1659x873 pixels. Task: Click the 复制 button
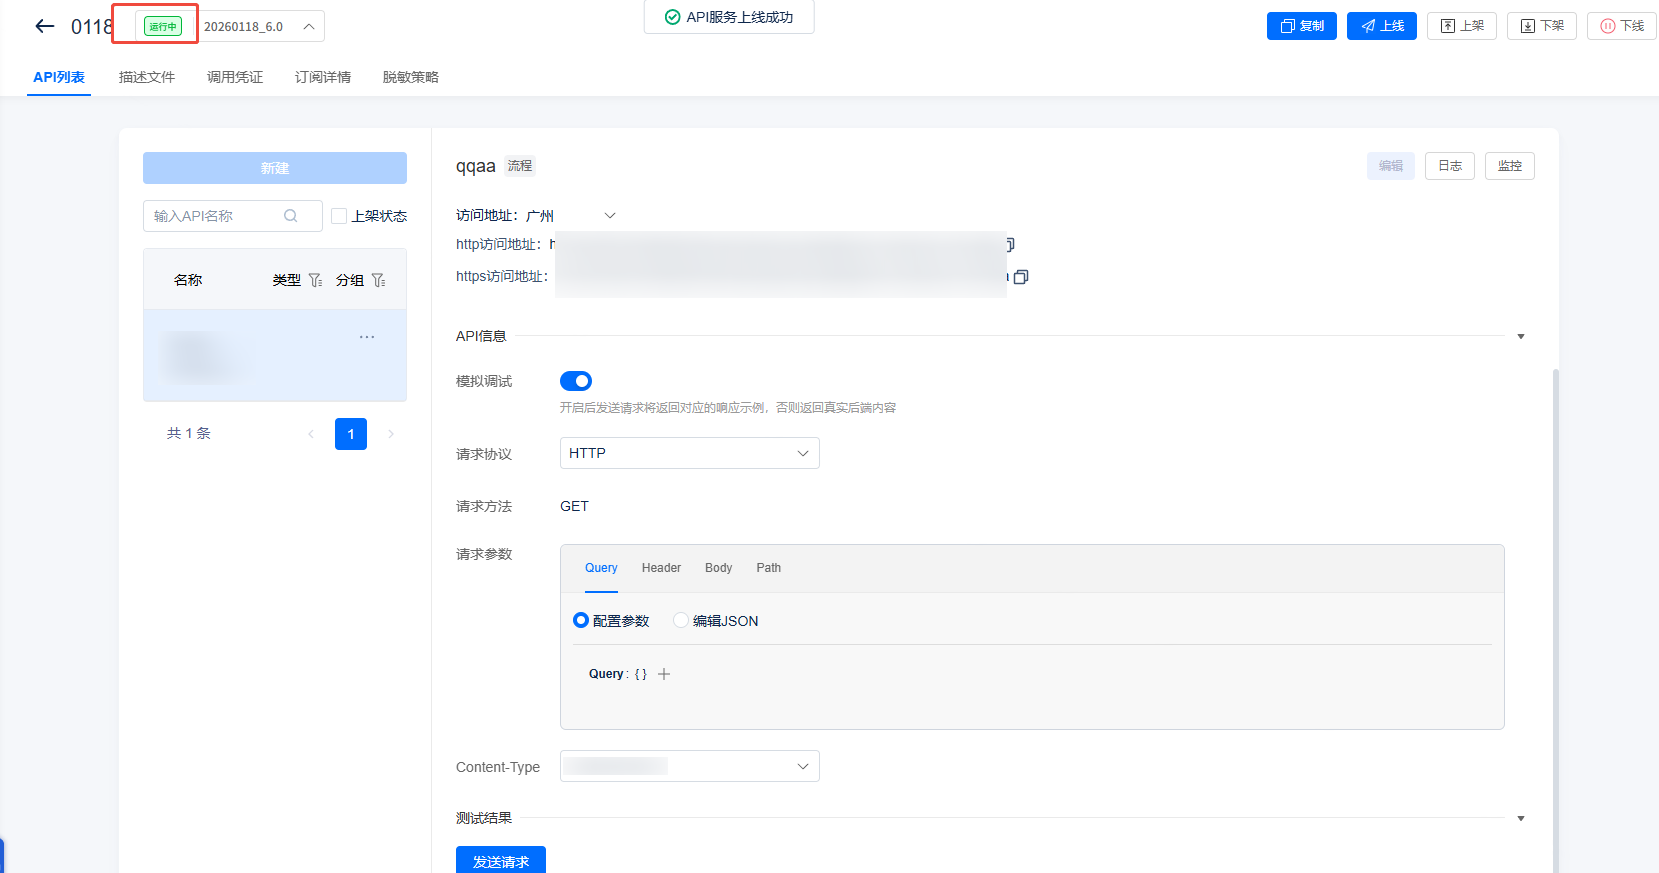point(1302,26)
